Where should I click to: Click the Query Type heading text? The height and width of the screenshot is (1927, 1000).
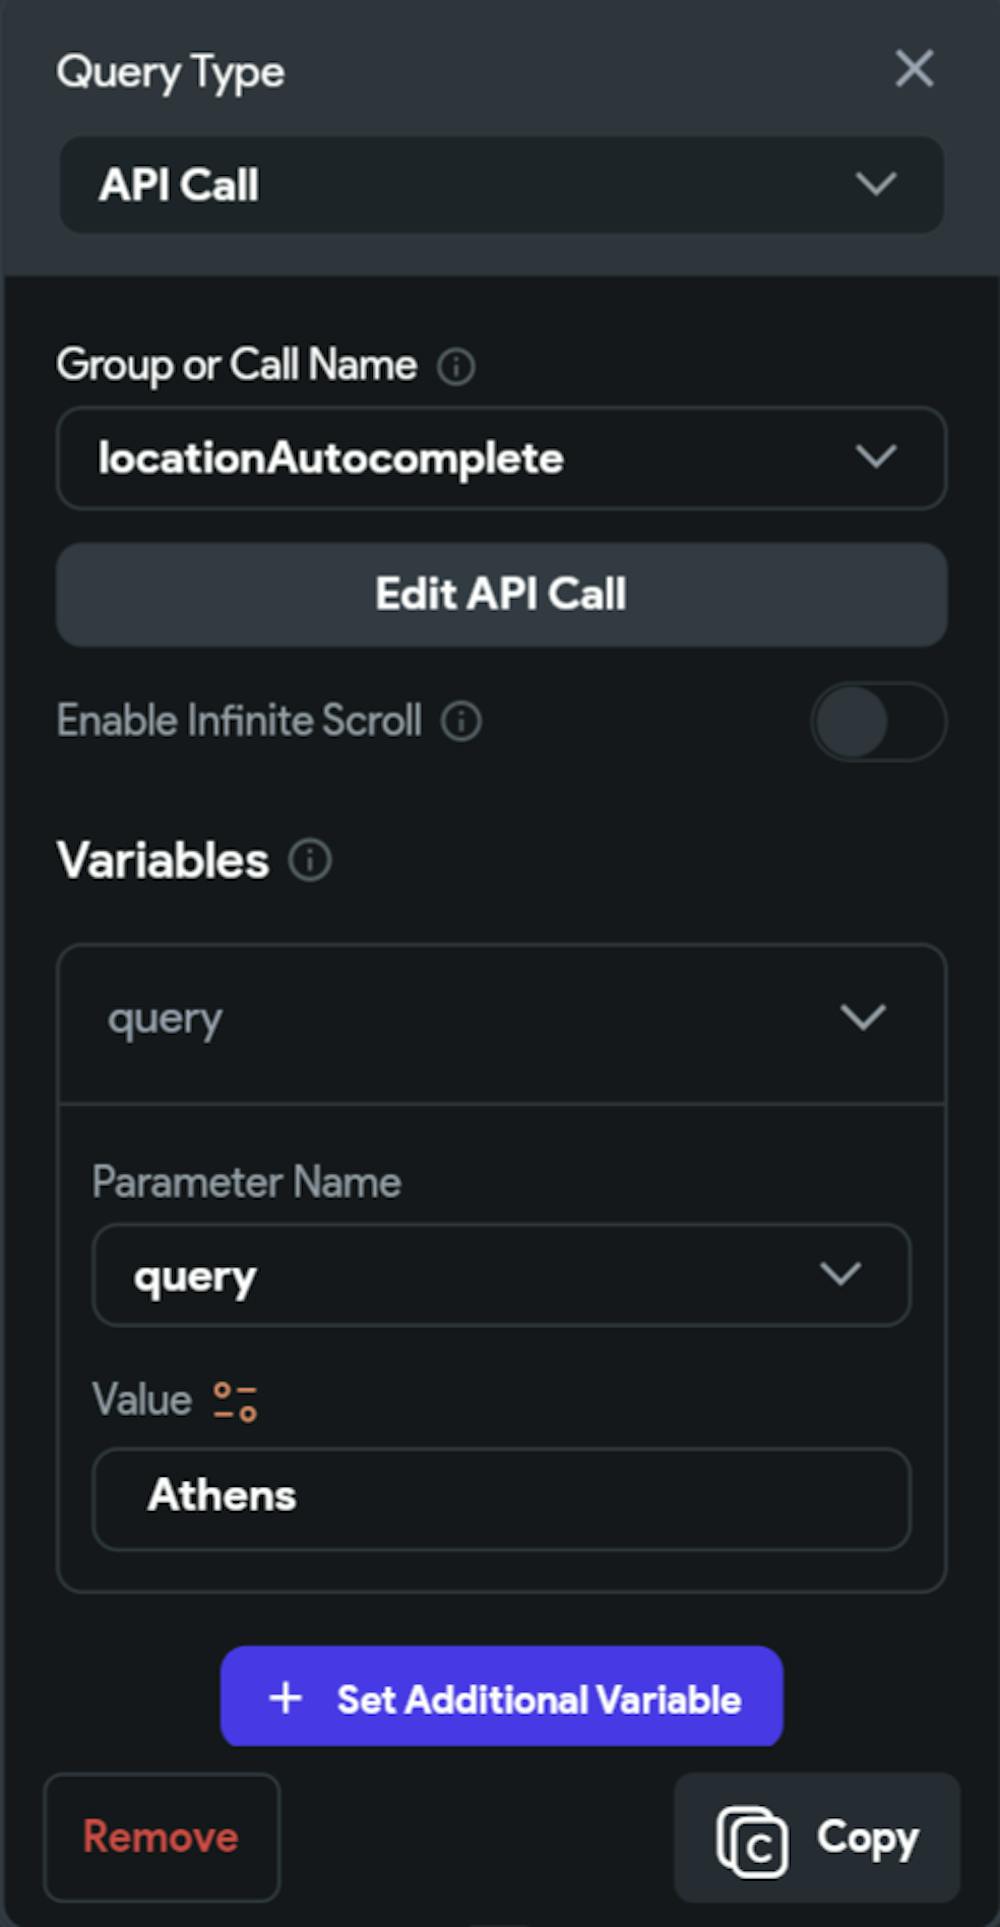coord(170,72)
